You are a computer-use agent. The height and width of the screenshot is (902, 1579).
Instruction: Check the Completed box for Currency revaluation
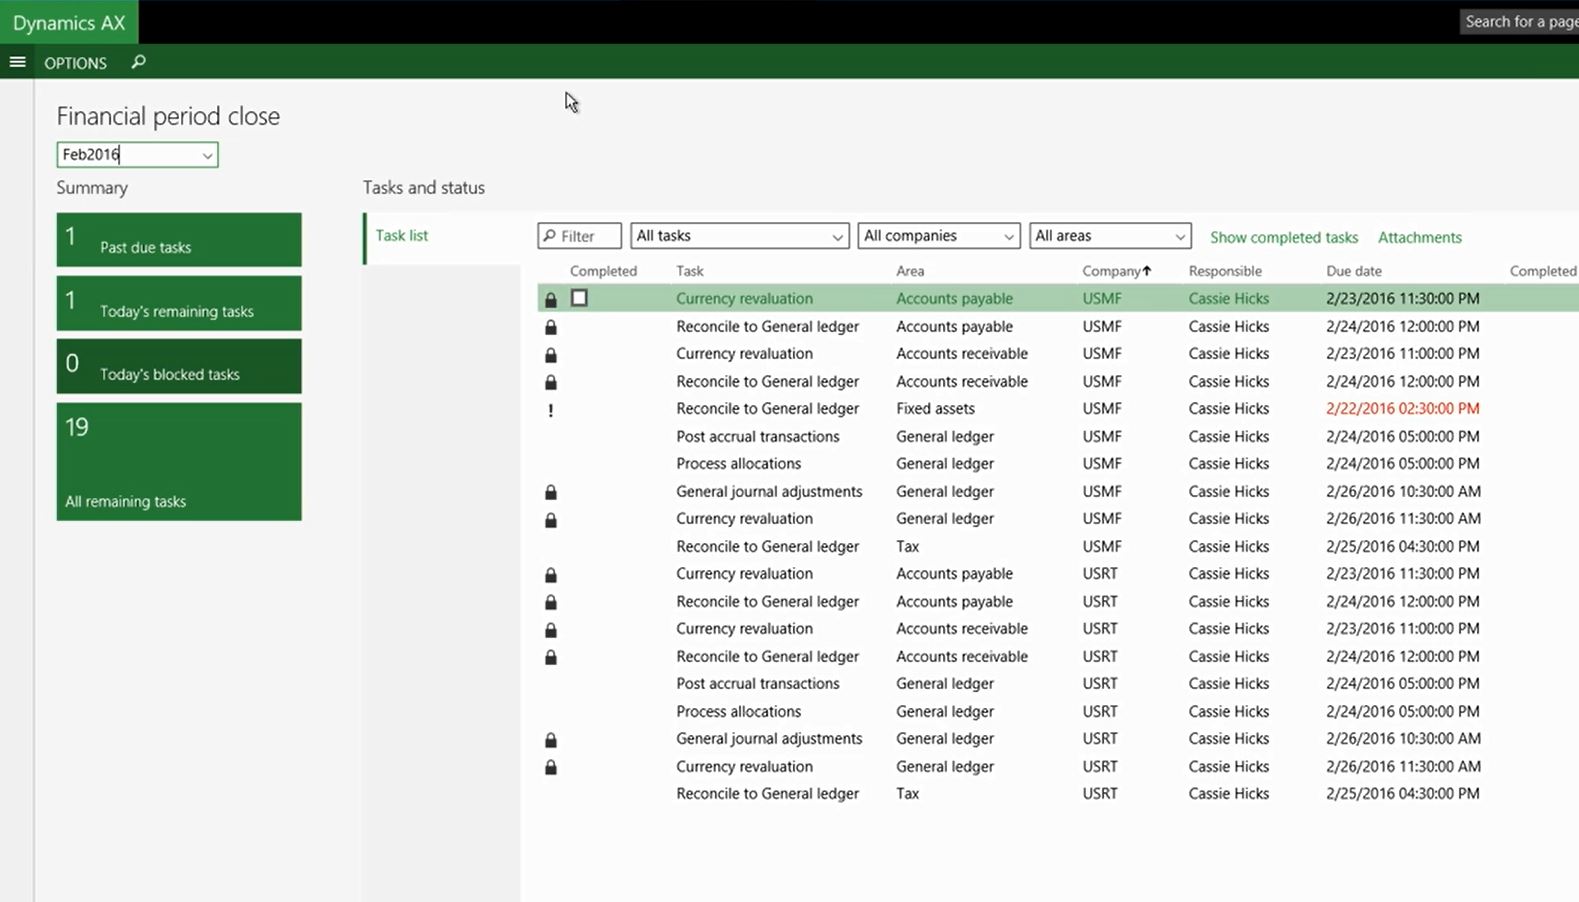[579, 298]
